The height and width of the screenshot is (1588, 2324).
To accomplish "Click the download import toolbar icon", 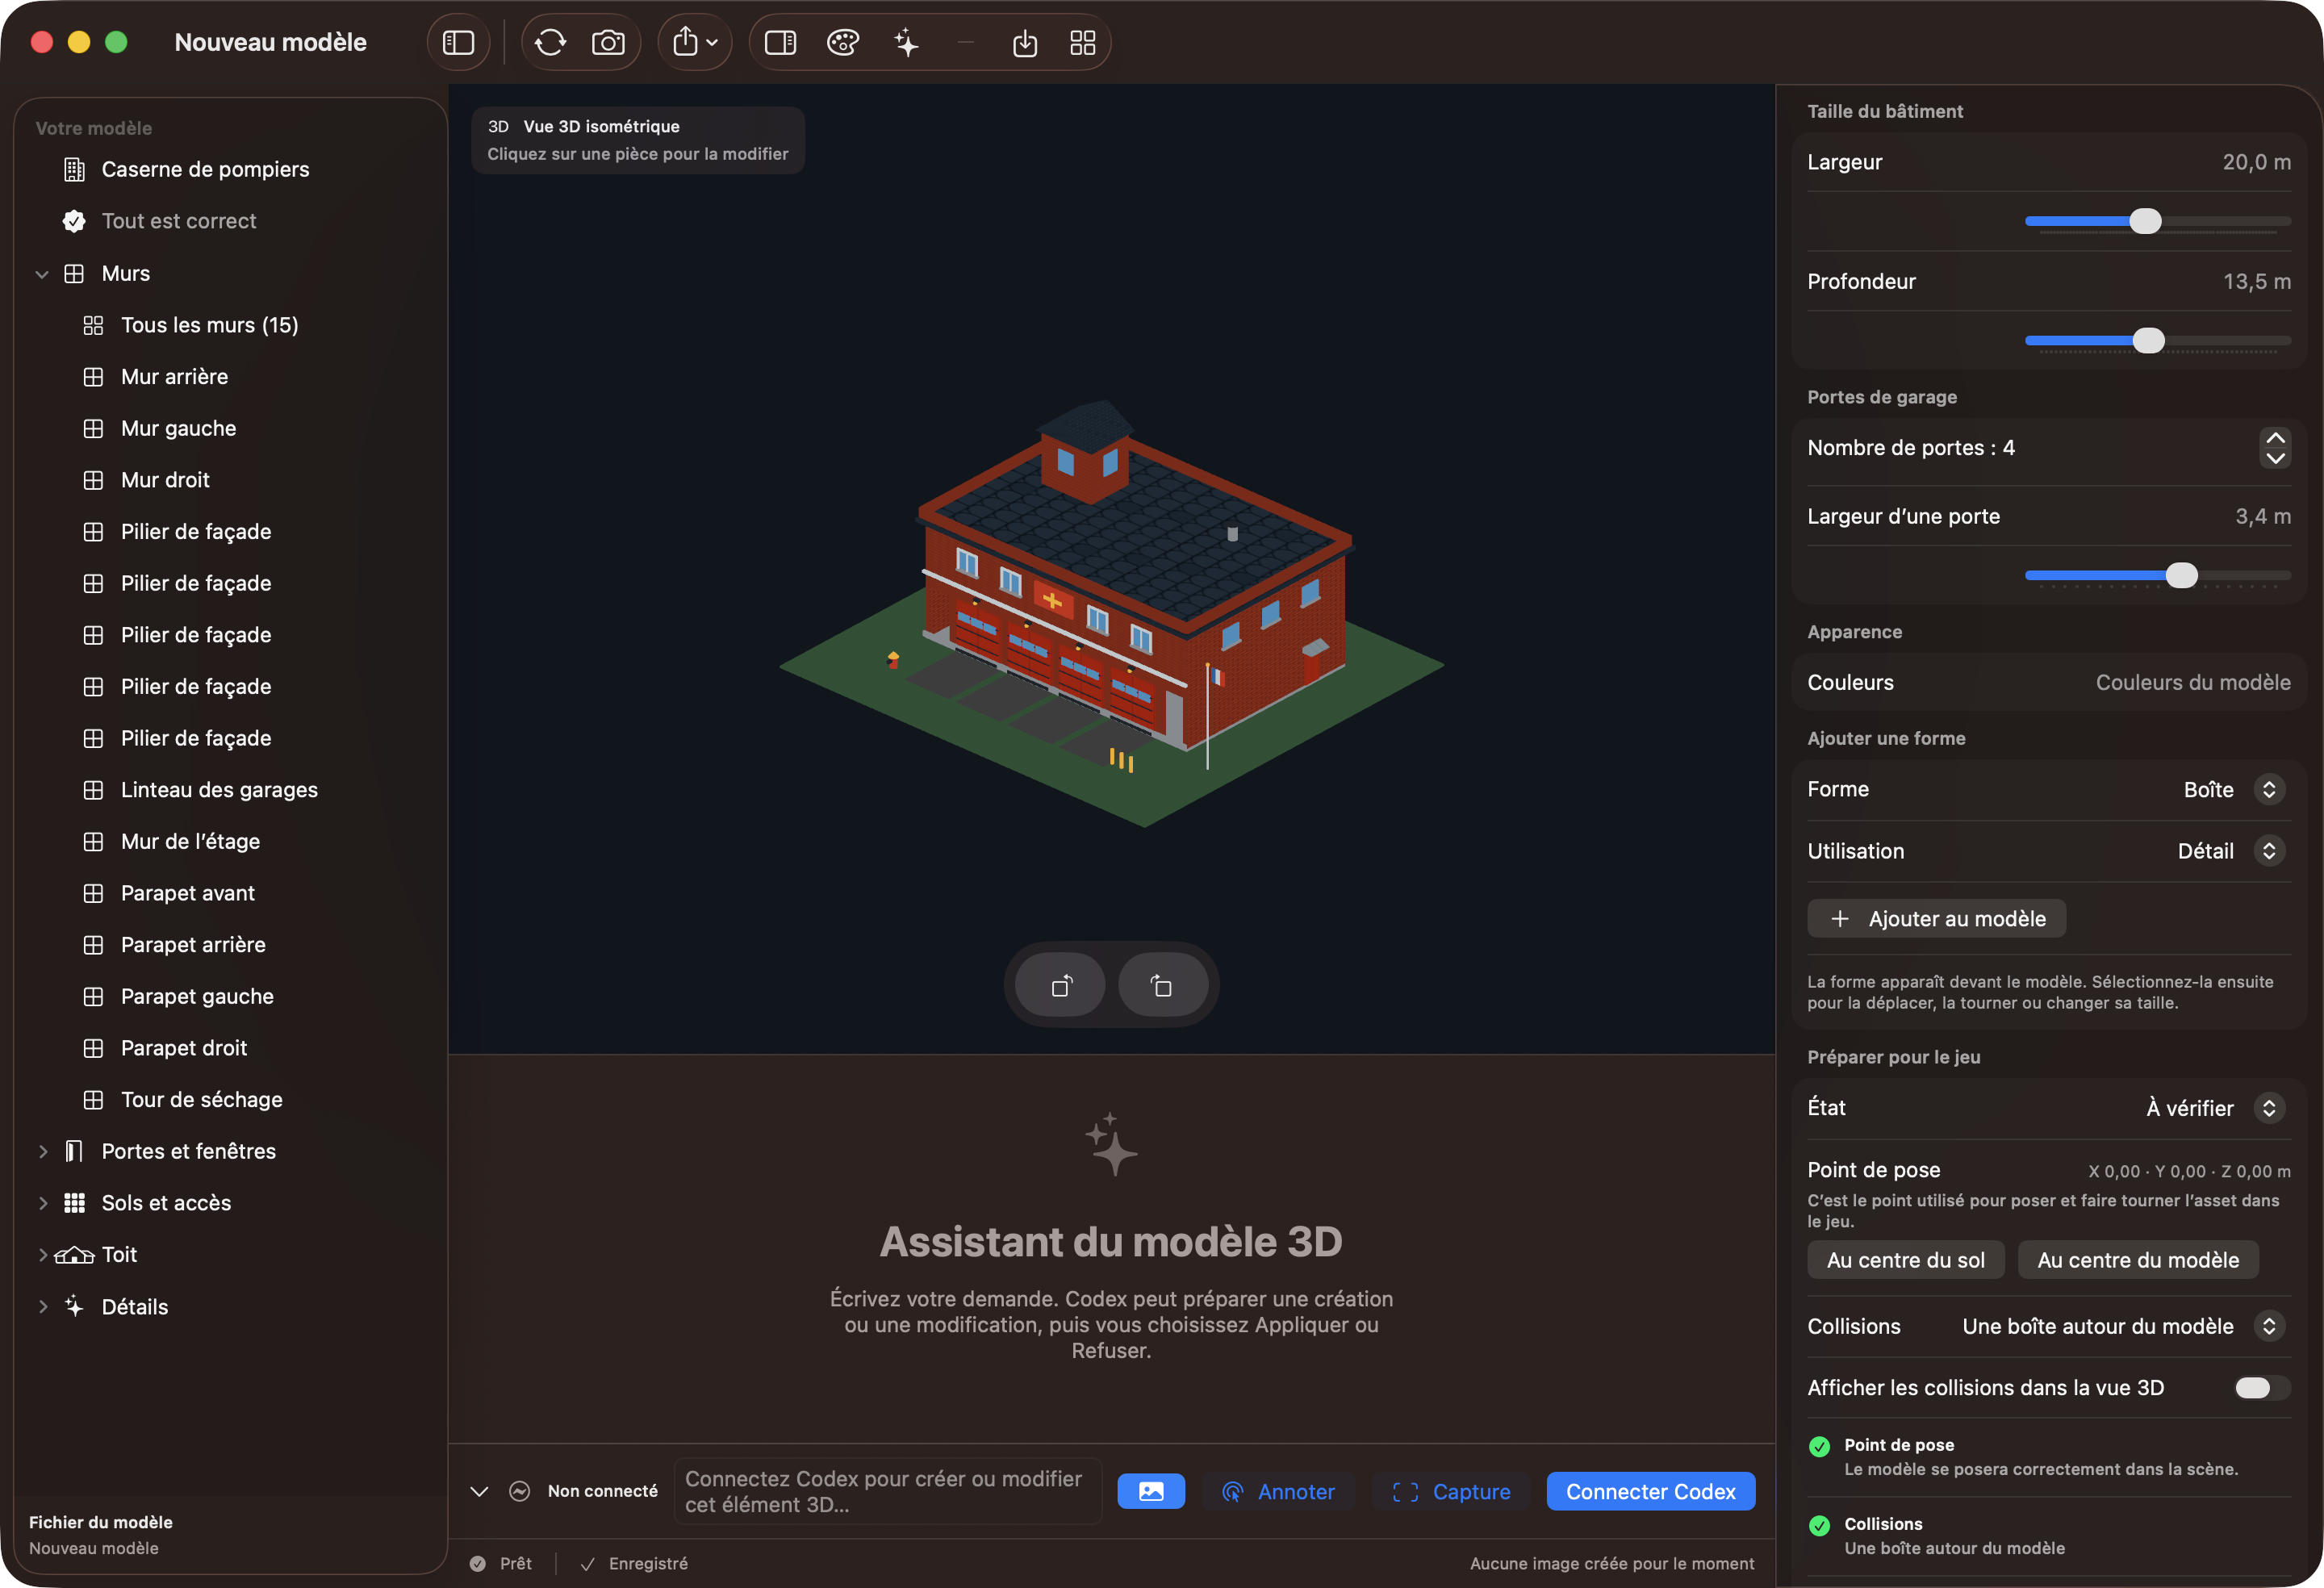I will pos(1025,43).
